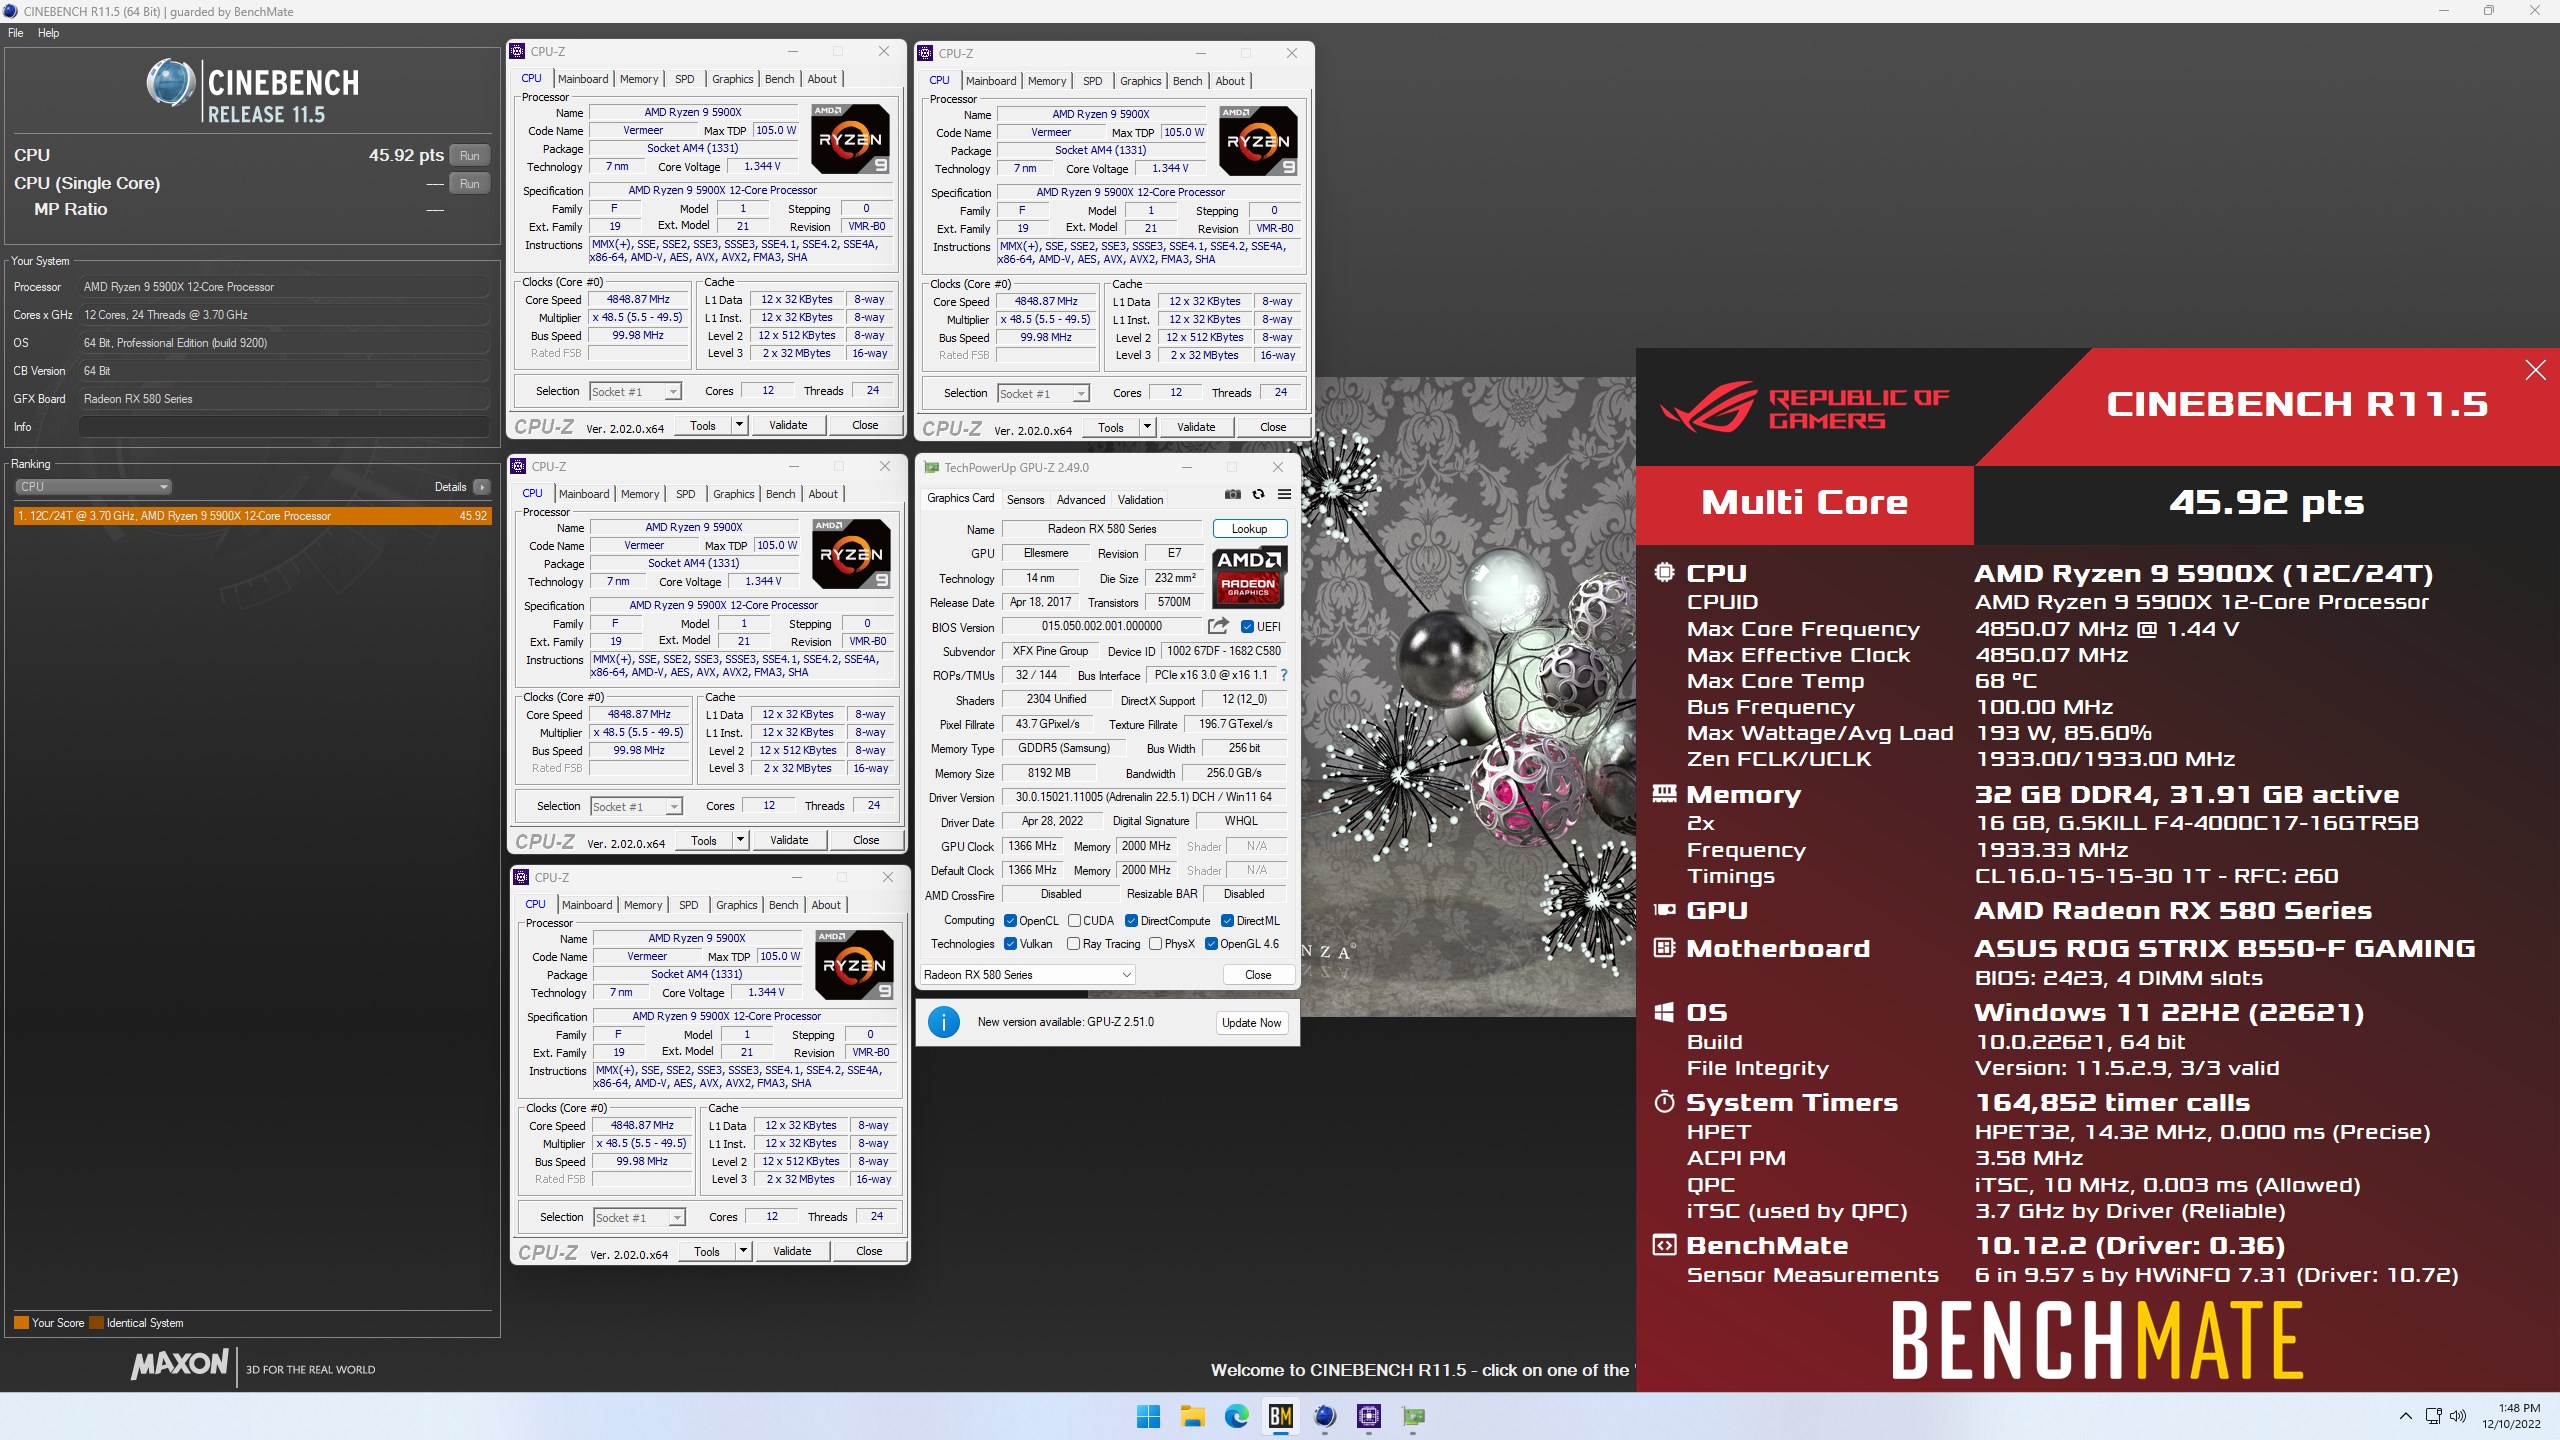Toggle the UEFI checkbox in GPU-Z
The image size is (2560, 1440).
[x=1247, y=627]
